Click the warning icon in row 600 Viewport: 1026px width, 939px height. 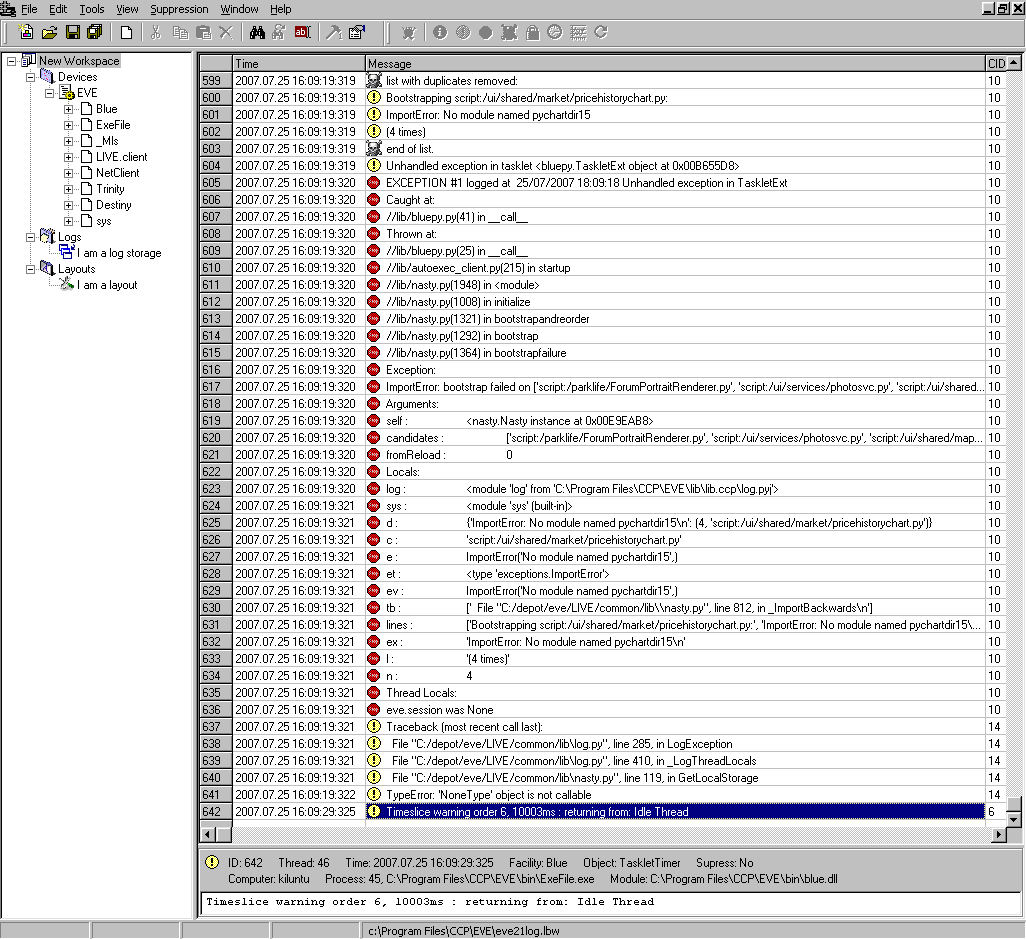click(x=374, y=97)
